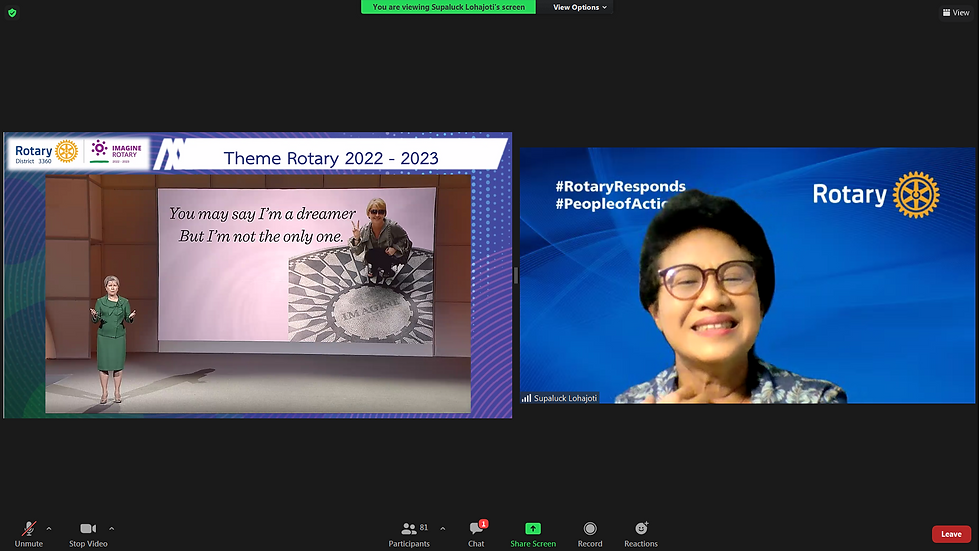Open video options arrow beside Stop Video
Screen dimensions: 980x551
pyautogui.click(x=111, y=529)
